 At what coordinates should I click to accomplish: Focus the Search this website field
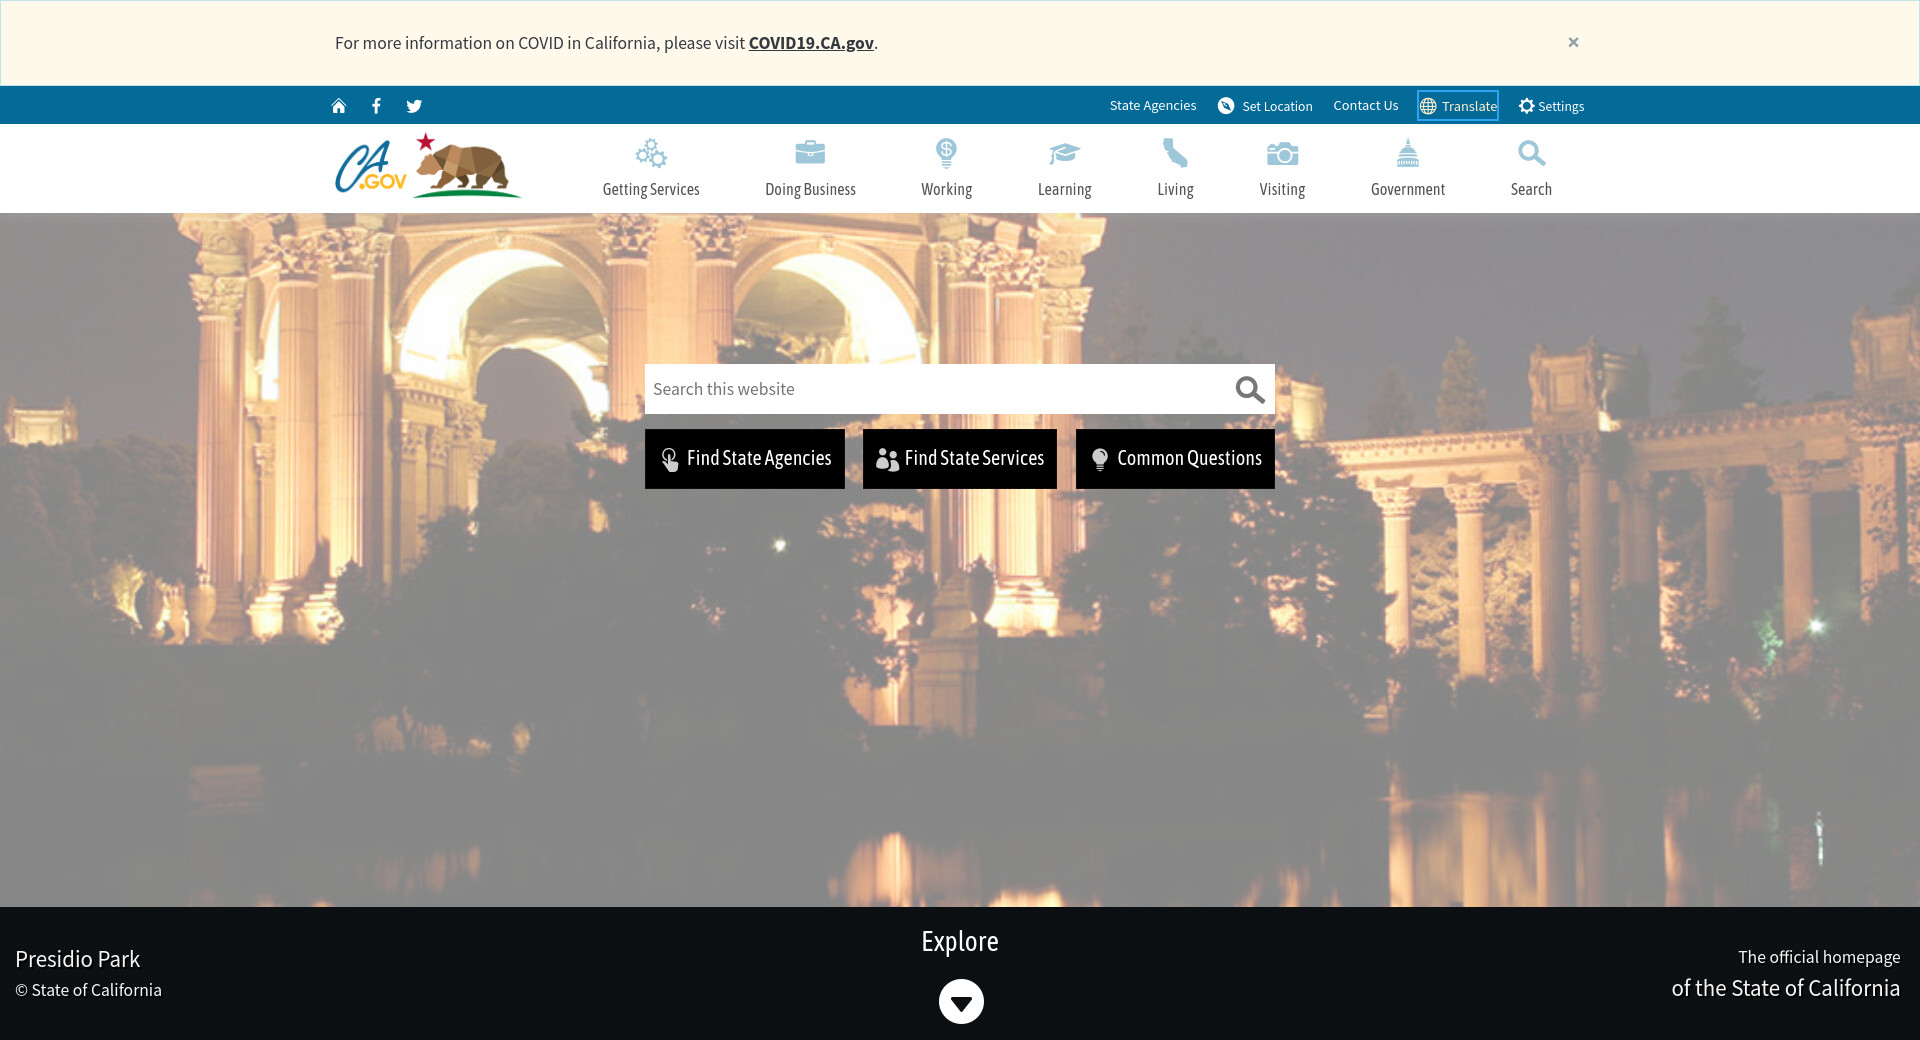[935, 389]
